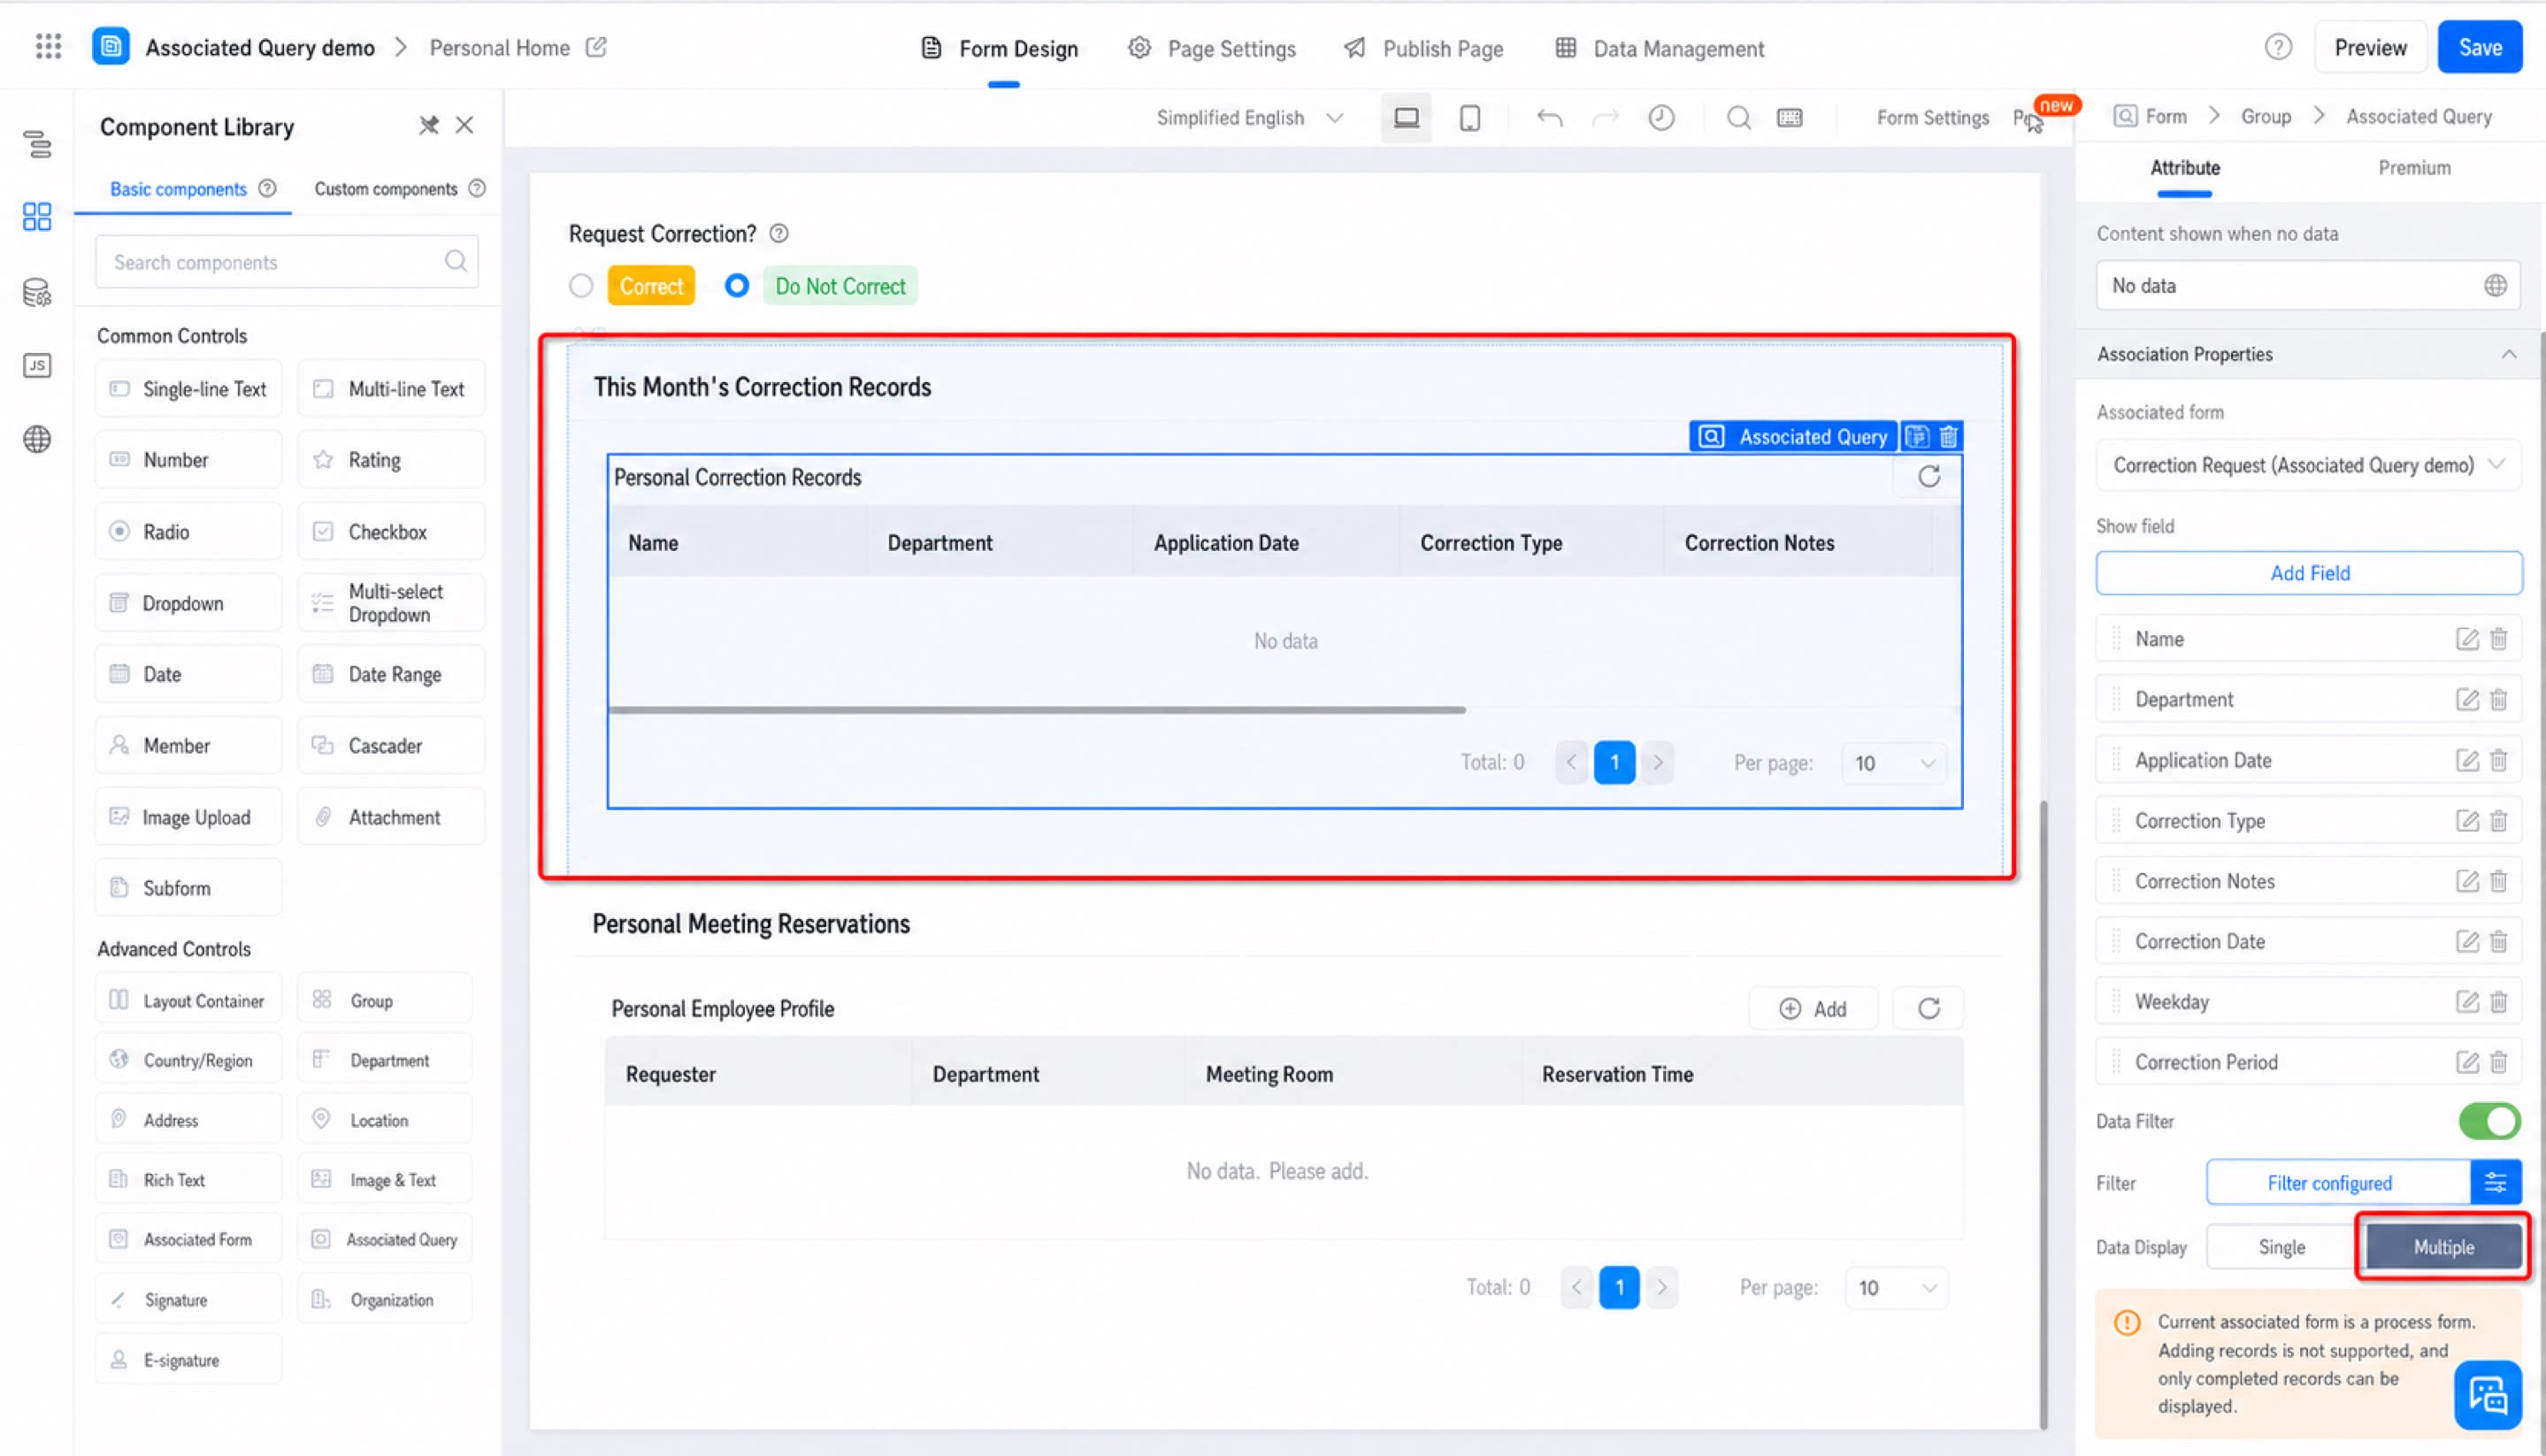Remove the Weekday show field

pyautogui.click(x=2498, y=1002)
